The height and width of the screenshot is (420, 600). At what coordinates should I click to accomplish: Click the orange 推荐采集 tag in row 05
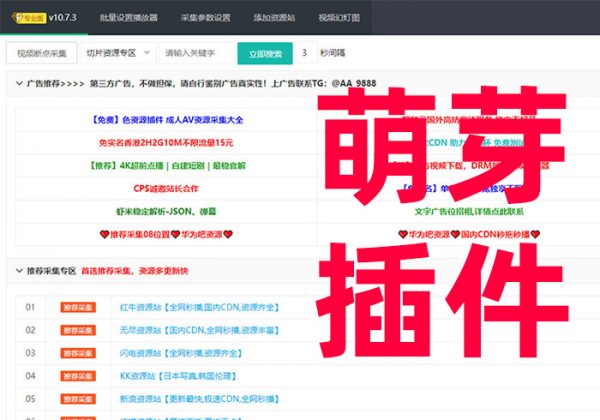pyautogui.click(x=77, y=399)
